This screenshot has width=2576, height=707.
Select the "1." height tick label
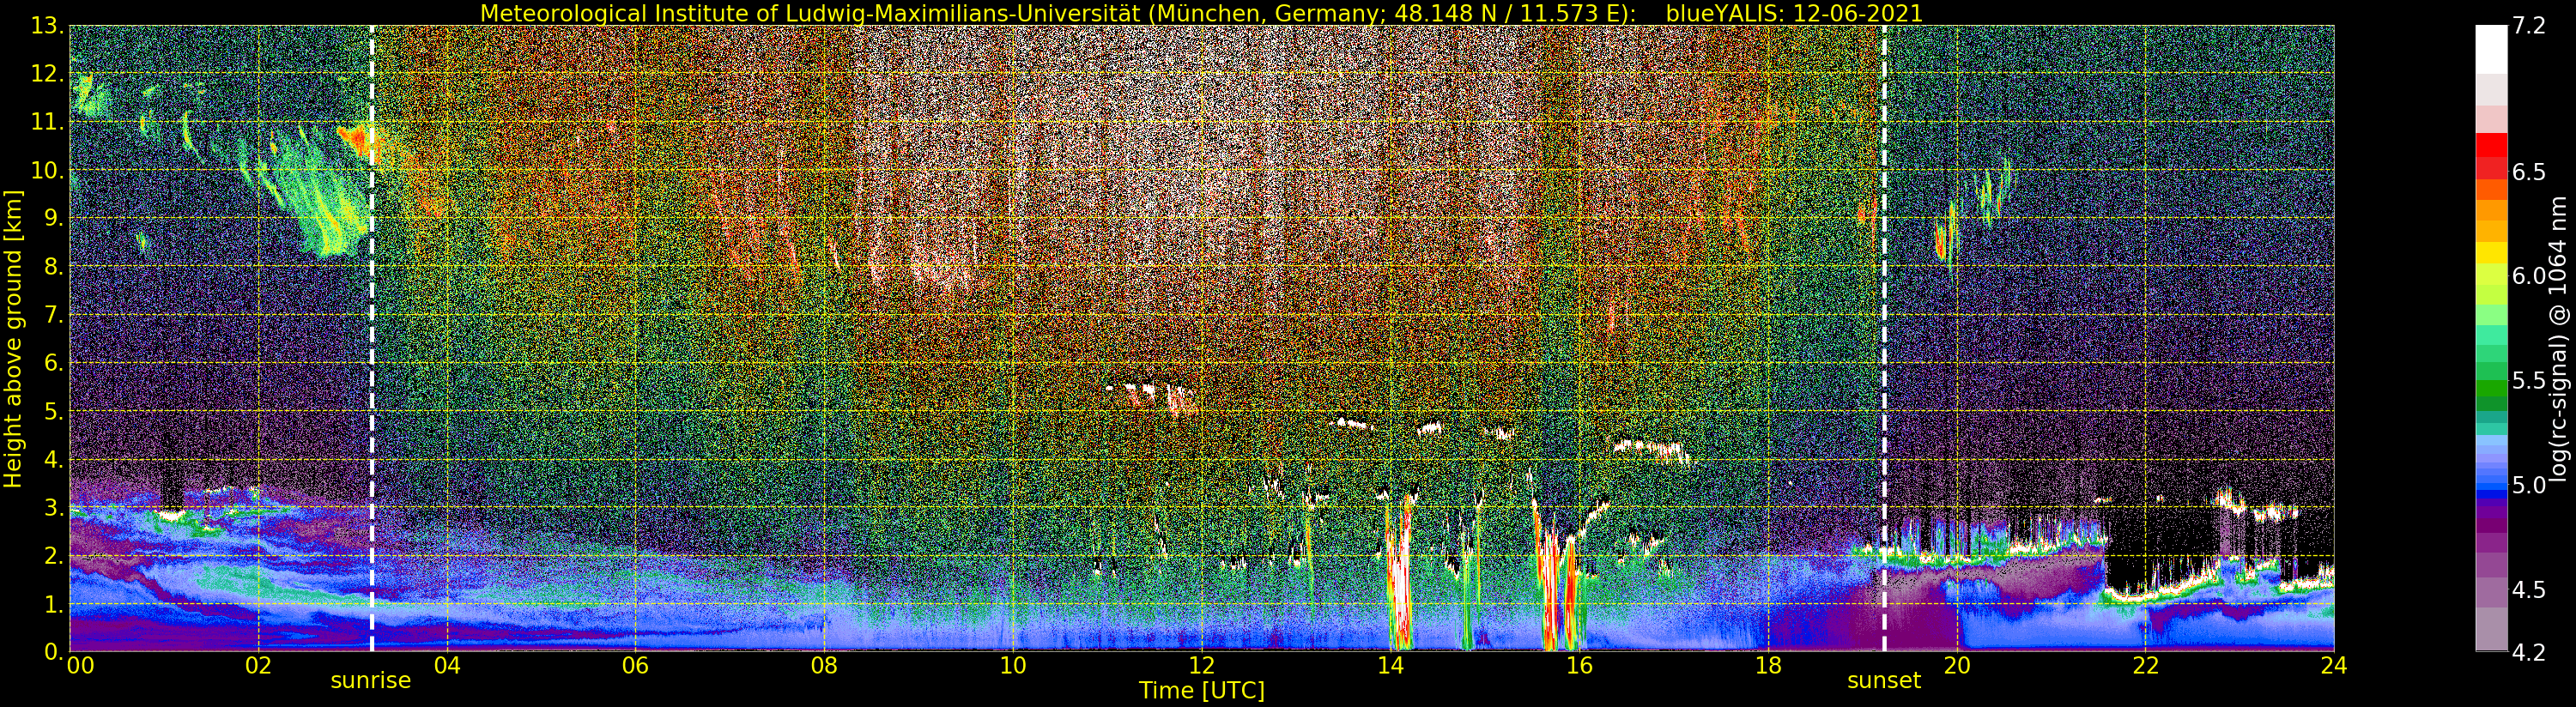[x=54, y=603]
